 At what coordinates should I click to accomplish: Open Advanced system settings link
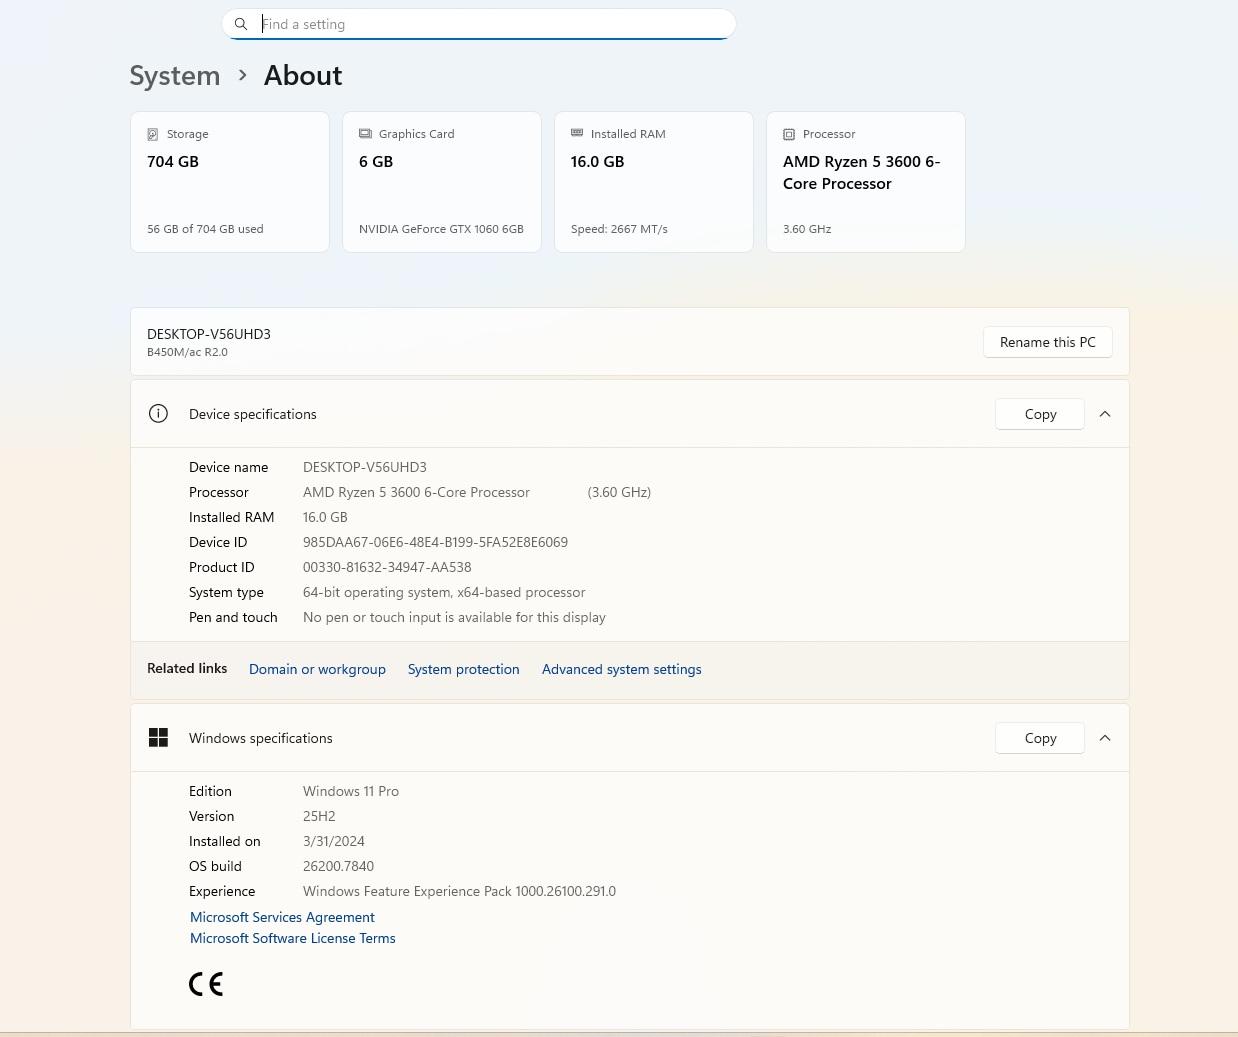(x=622, y=669)
